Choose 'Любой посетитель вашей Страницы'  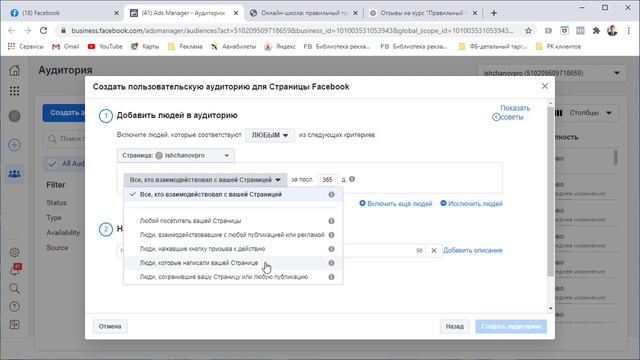click(233, 221)
